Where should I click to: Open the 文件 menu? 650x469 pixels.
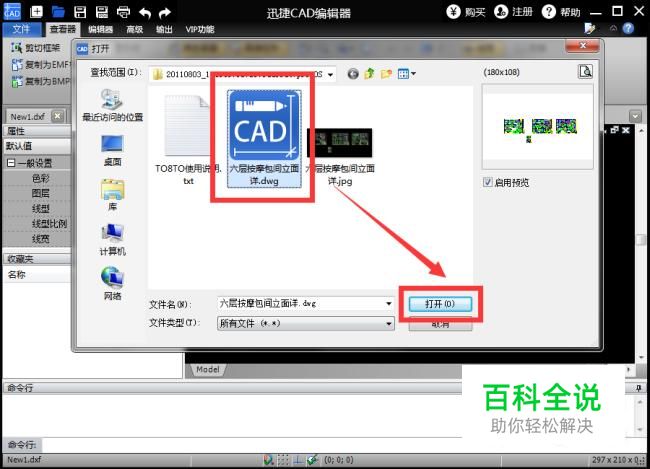[x=22, y=29]
